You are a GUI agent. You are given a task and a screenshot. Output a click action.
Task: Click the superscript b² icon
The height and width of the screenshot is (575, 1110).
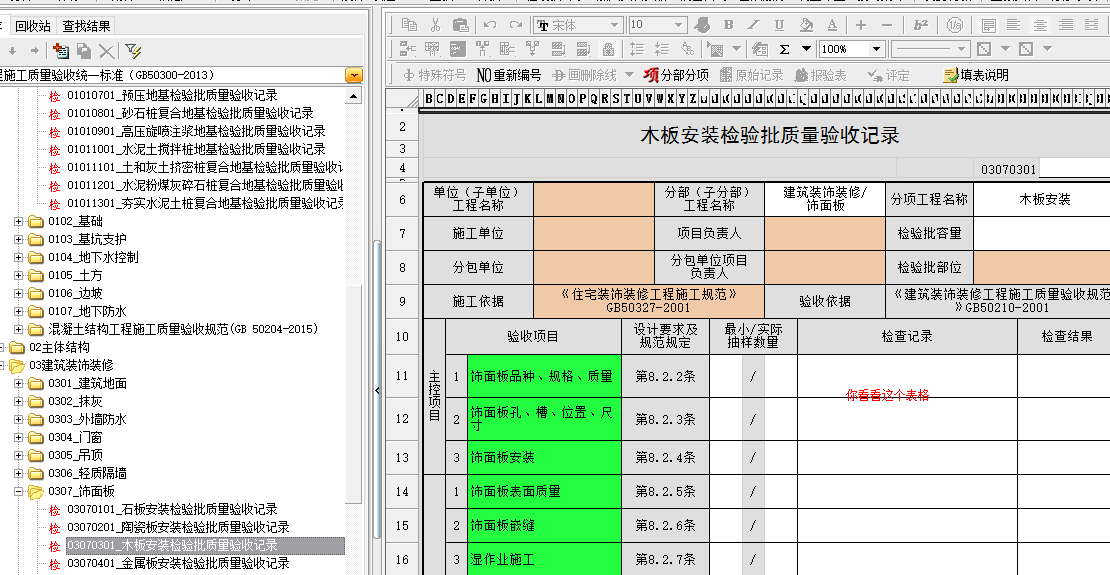(x=921, y=25)
